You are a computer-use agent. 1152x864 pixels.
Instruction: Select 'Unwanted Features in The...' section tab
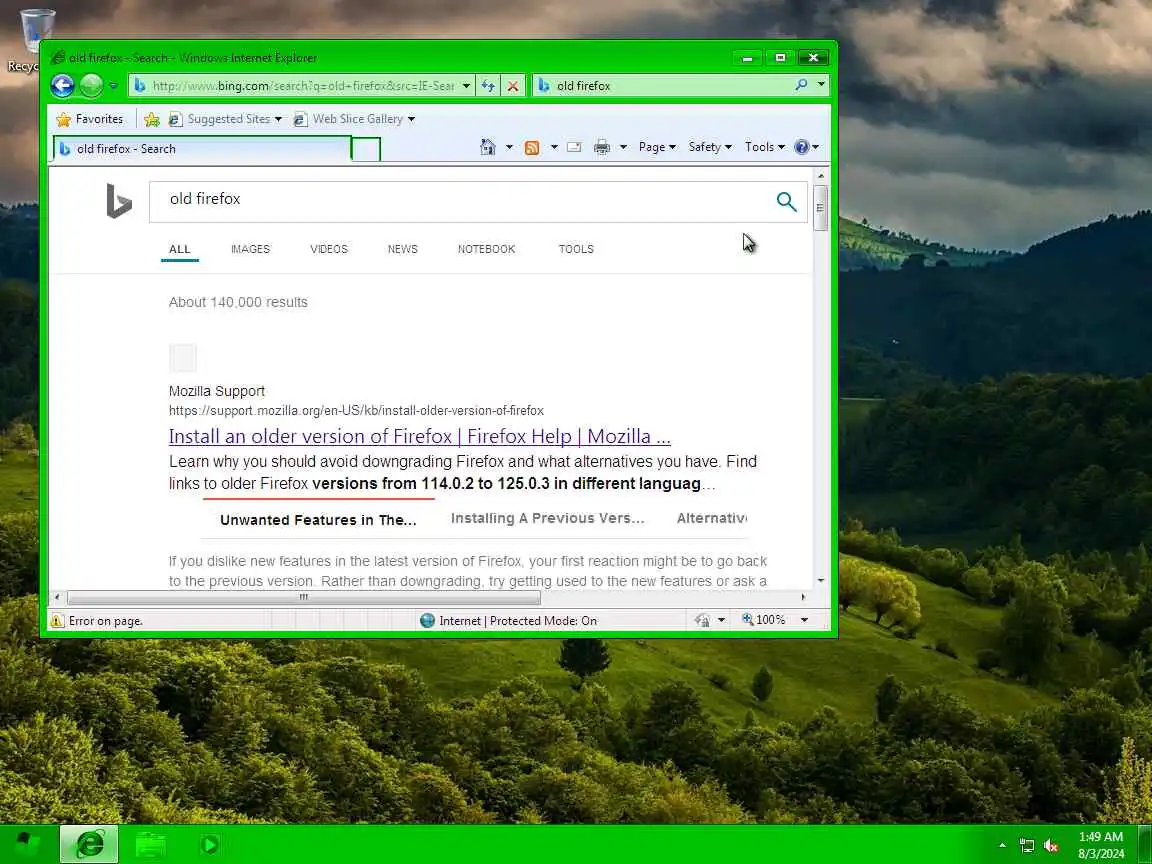[x=318, y=520]
